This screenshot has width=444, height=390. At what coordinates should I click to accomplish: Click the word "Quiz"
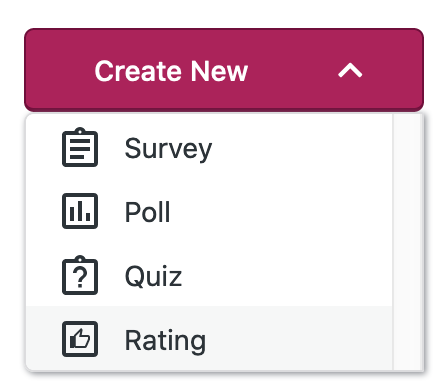point(153,276)
